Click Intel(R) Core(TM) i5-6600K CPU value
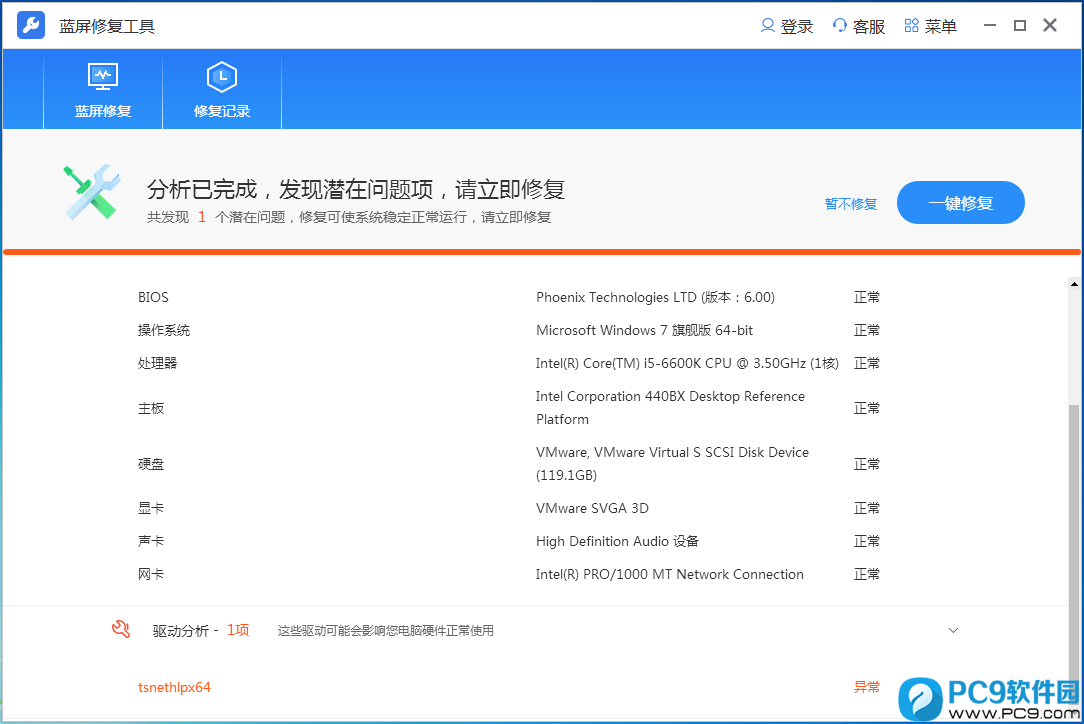This screenshot has height=724, width=1084. (687, 363)
